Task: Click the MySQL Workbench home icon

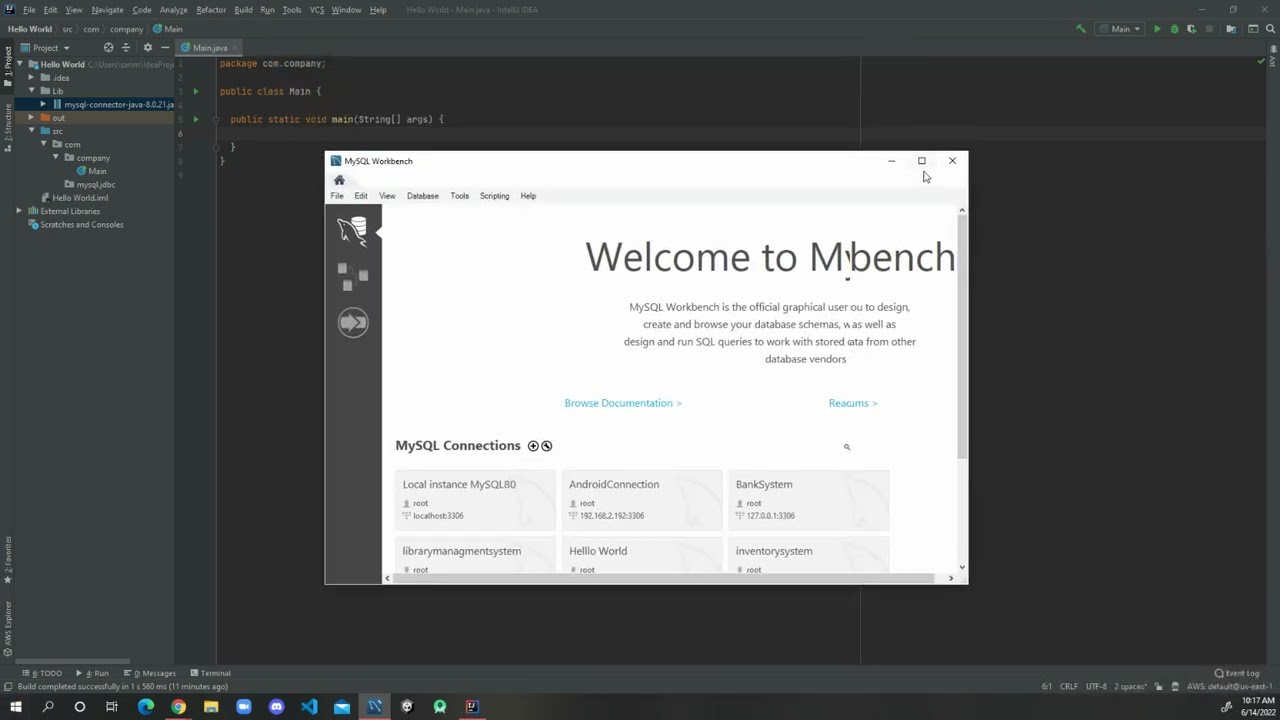Action: pyautogui.click(x=339, y=180)
